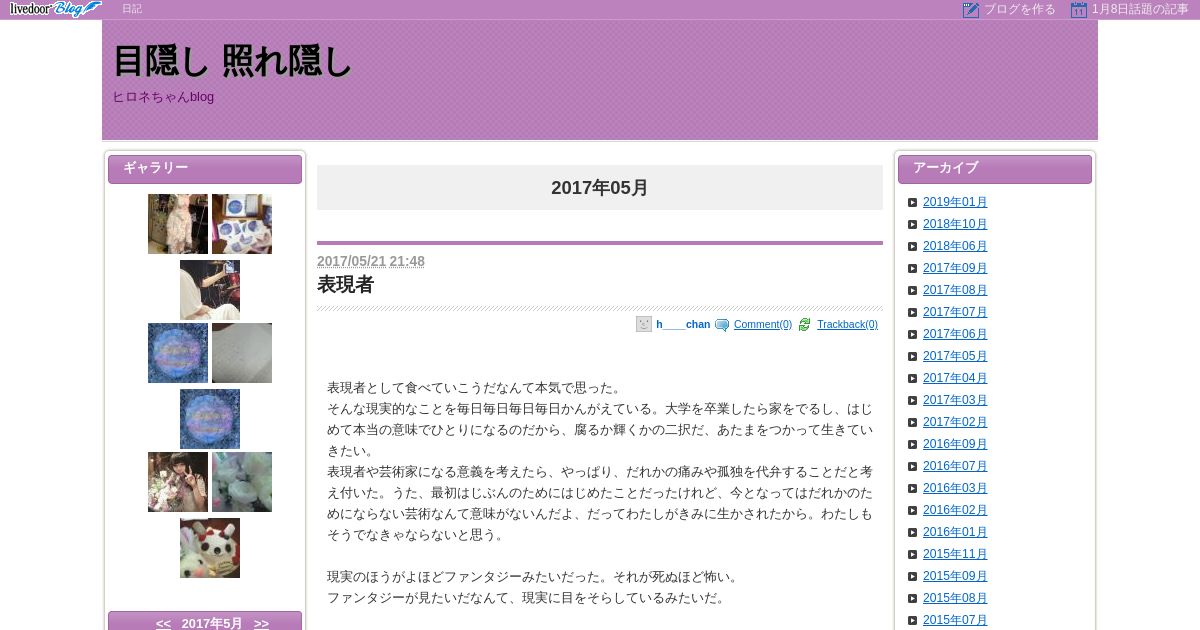This screenshot has height=630, width=1200.
Task: Click the ヒロネちゃんblog subtitle
Action: pyautogui.click(x=163, y=97)
